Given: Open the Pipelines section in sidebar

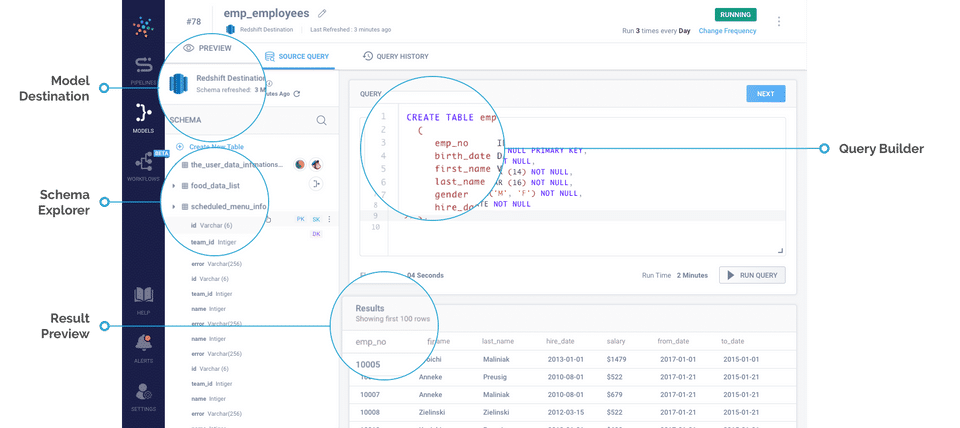Looking at the screenshot, I should (x=143, y=68).
